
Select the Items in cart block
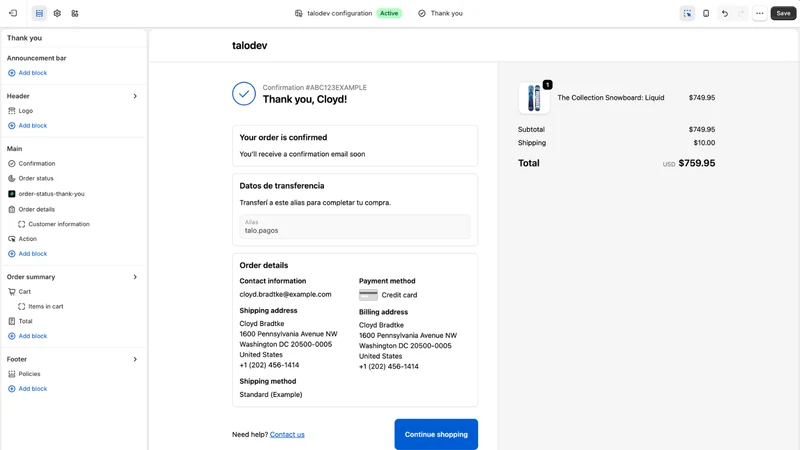pos(46,307)
